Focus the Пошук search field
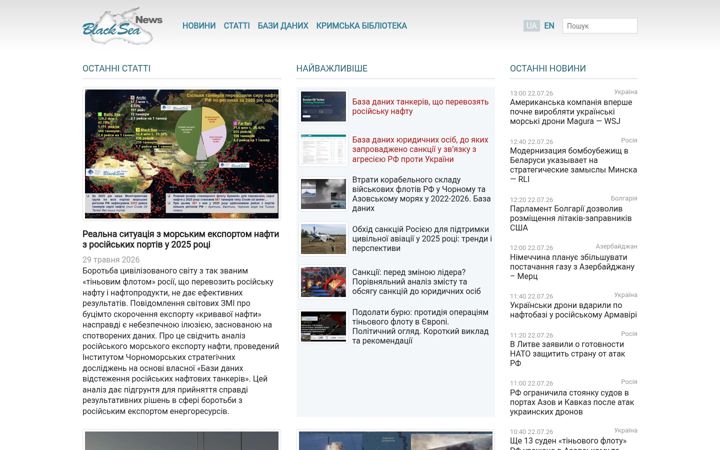The image size is (720, 450). (600, 26)
